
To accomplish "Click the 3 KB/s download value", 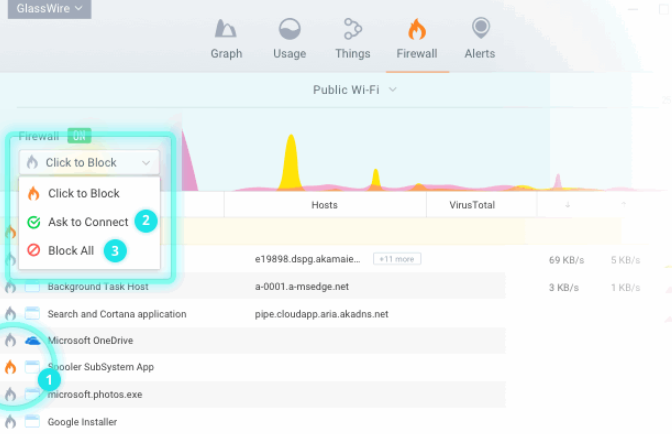I will (564, 287).
